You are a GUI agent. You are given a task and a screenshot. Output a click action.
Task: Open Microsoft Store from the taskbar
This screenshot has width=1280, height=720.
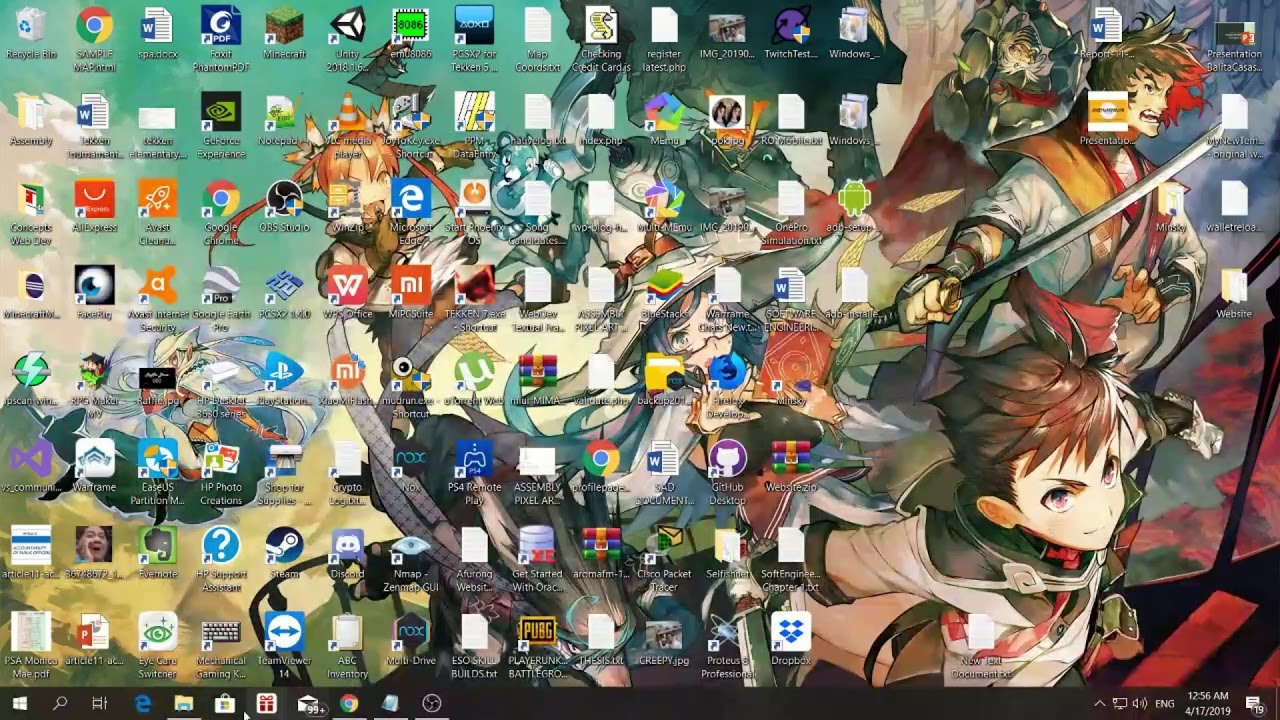click(225, 704)
